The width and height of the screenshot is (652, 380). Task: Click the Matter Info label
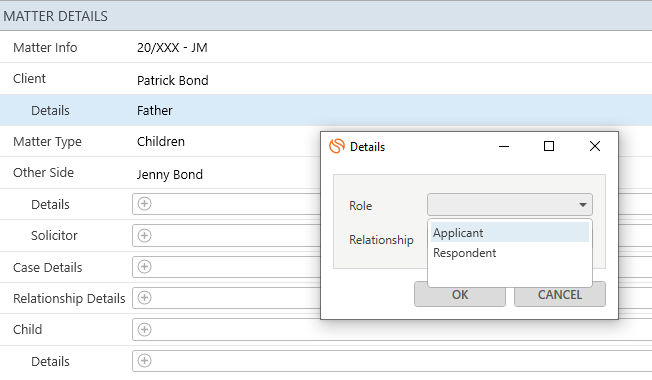click(45, 47)
